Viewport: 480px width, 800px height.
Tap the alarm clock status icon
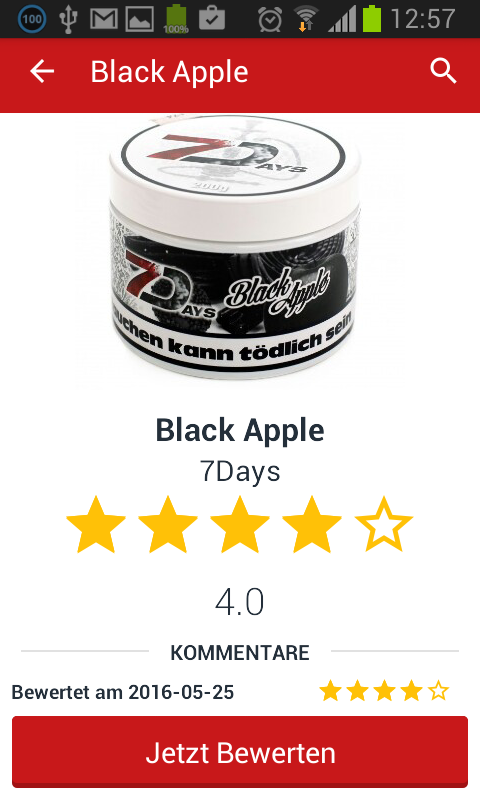(x=269, y=19)
